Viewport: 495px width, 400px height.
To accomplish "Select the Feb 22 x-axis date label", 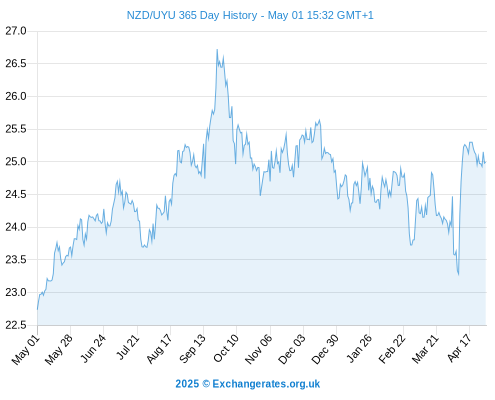I will point(392,349).
